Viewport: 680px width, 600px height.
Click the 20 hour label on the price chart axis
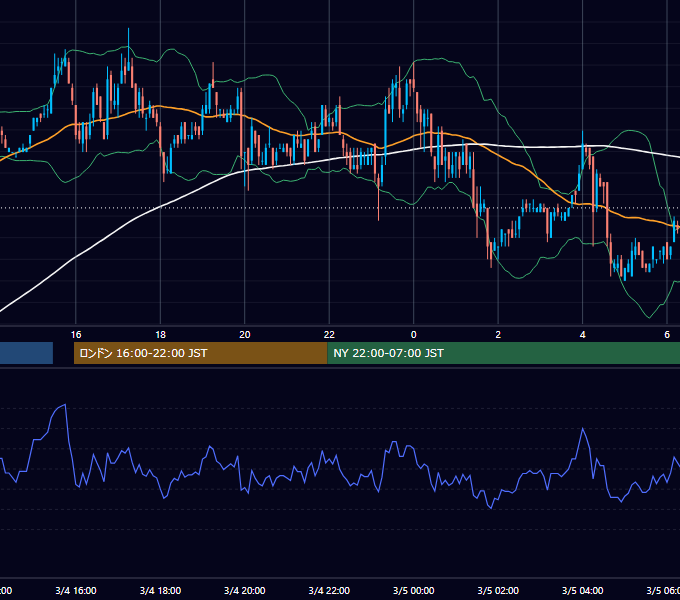(245, 334)
